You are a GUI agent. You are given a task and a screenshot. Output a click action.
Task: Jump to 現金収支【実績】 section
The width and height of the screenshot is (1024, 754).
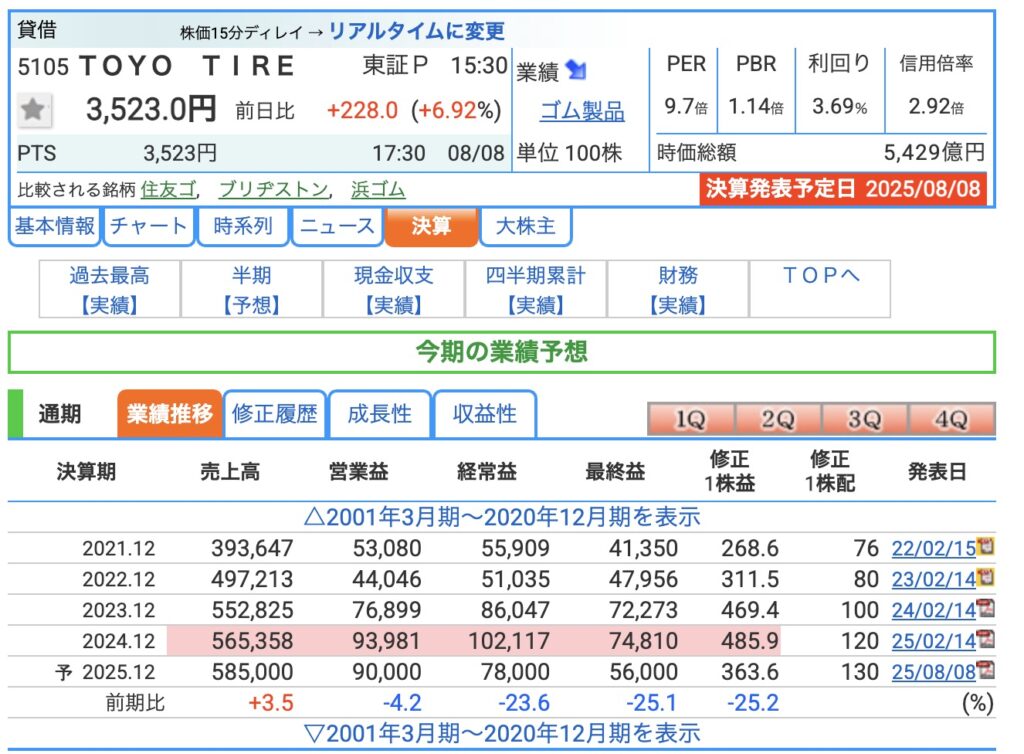394,289
